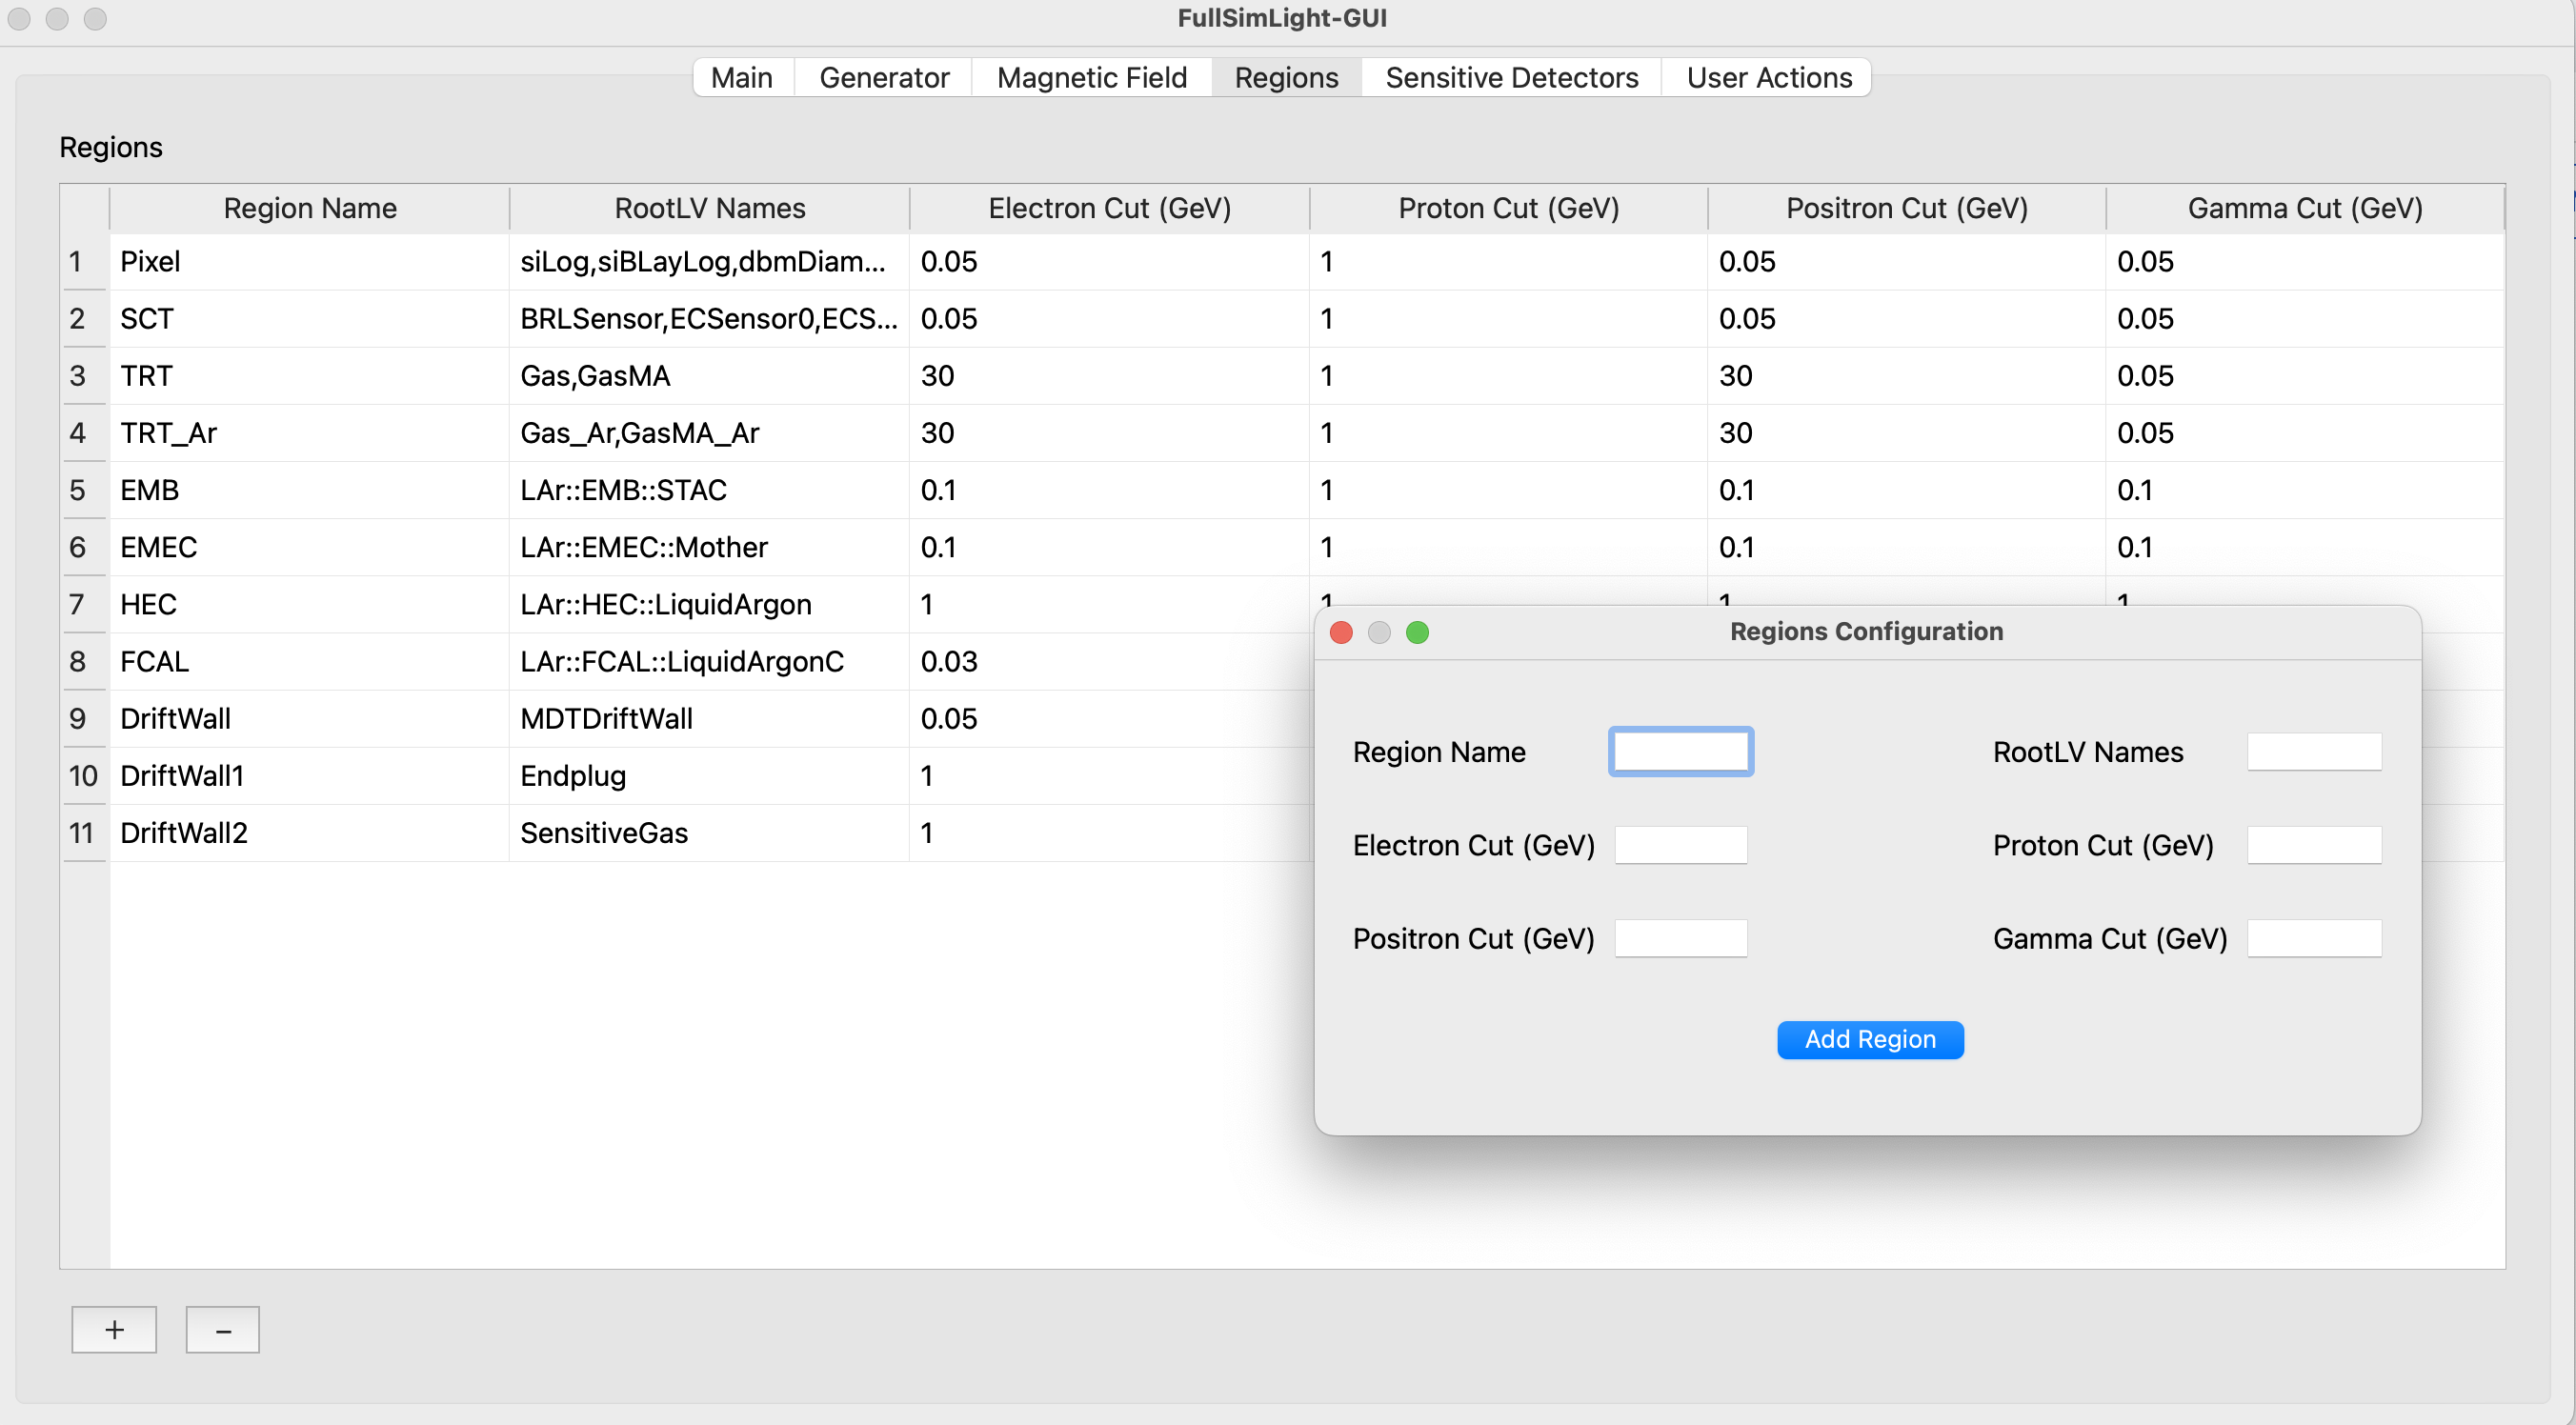Select row header number 1

[x=84, y=262]
